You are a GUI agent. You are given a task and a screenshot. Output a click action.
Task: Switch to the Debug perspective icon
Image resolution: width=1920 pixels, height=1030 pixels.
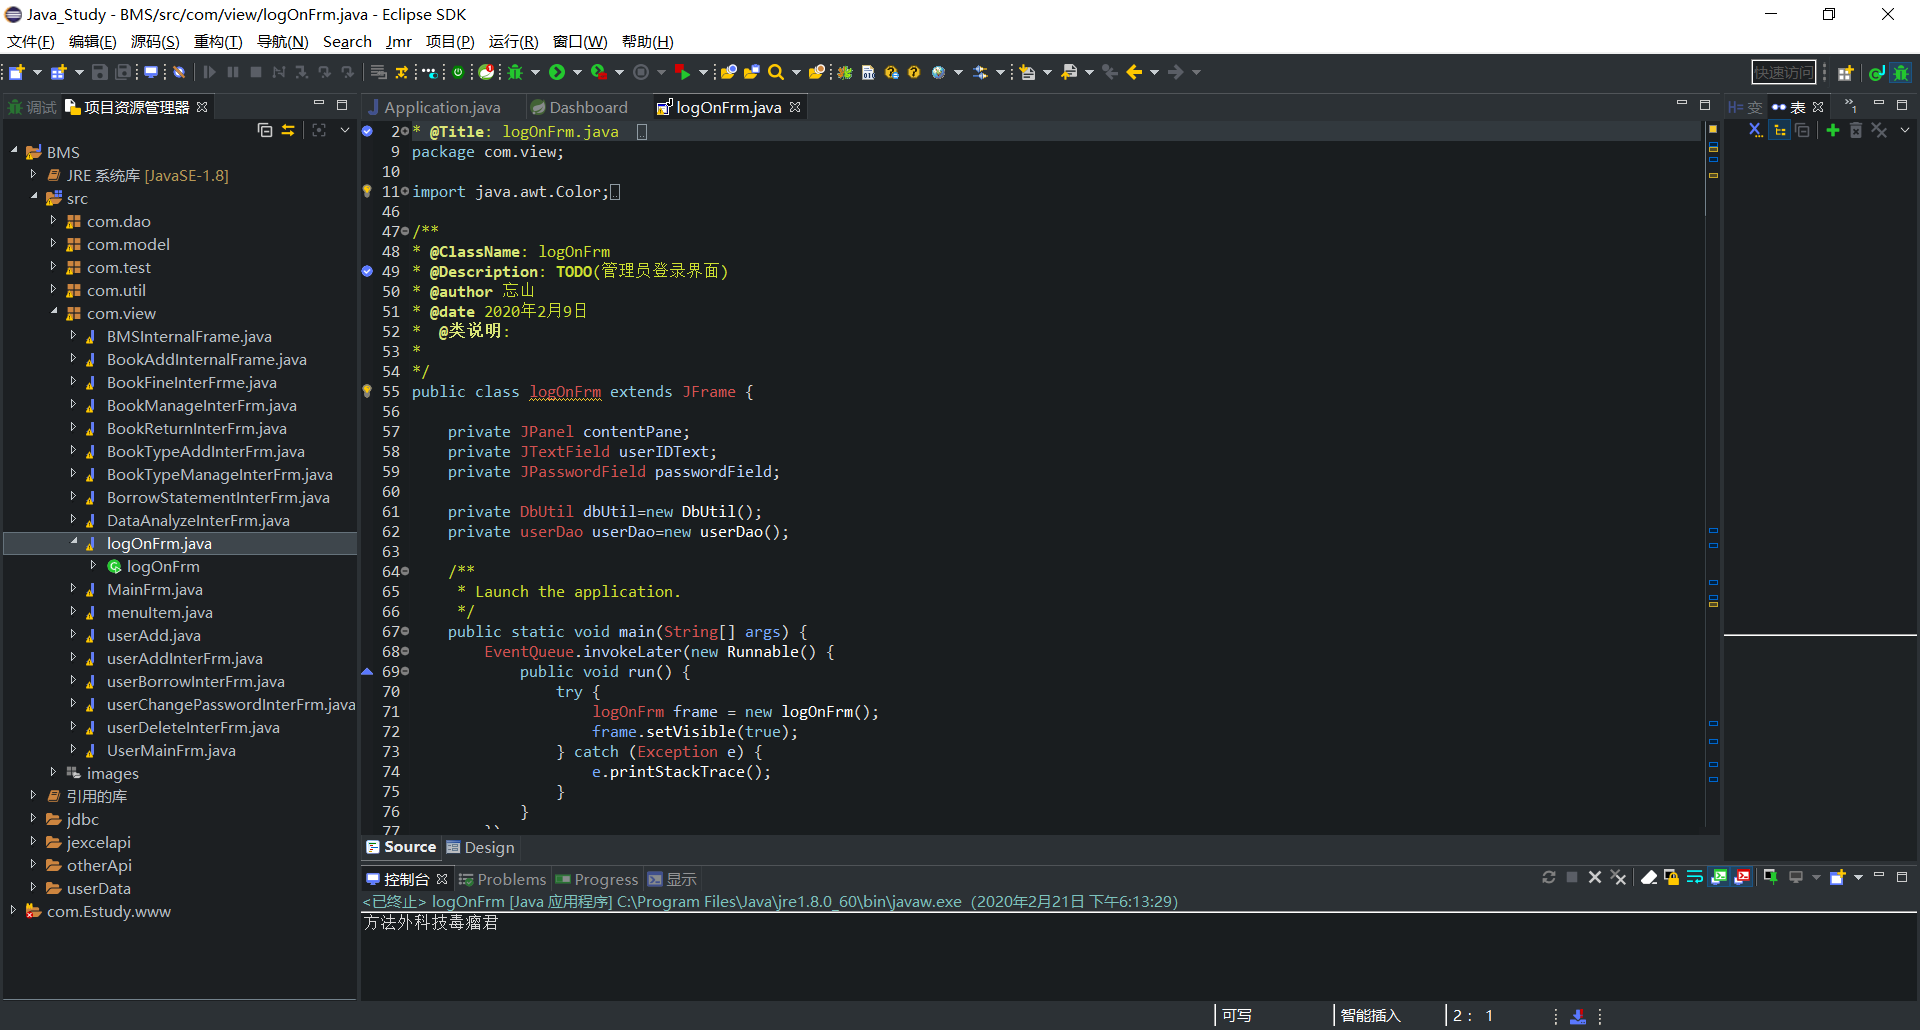(1901, 72)
